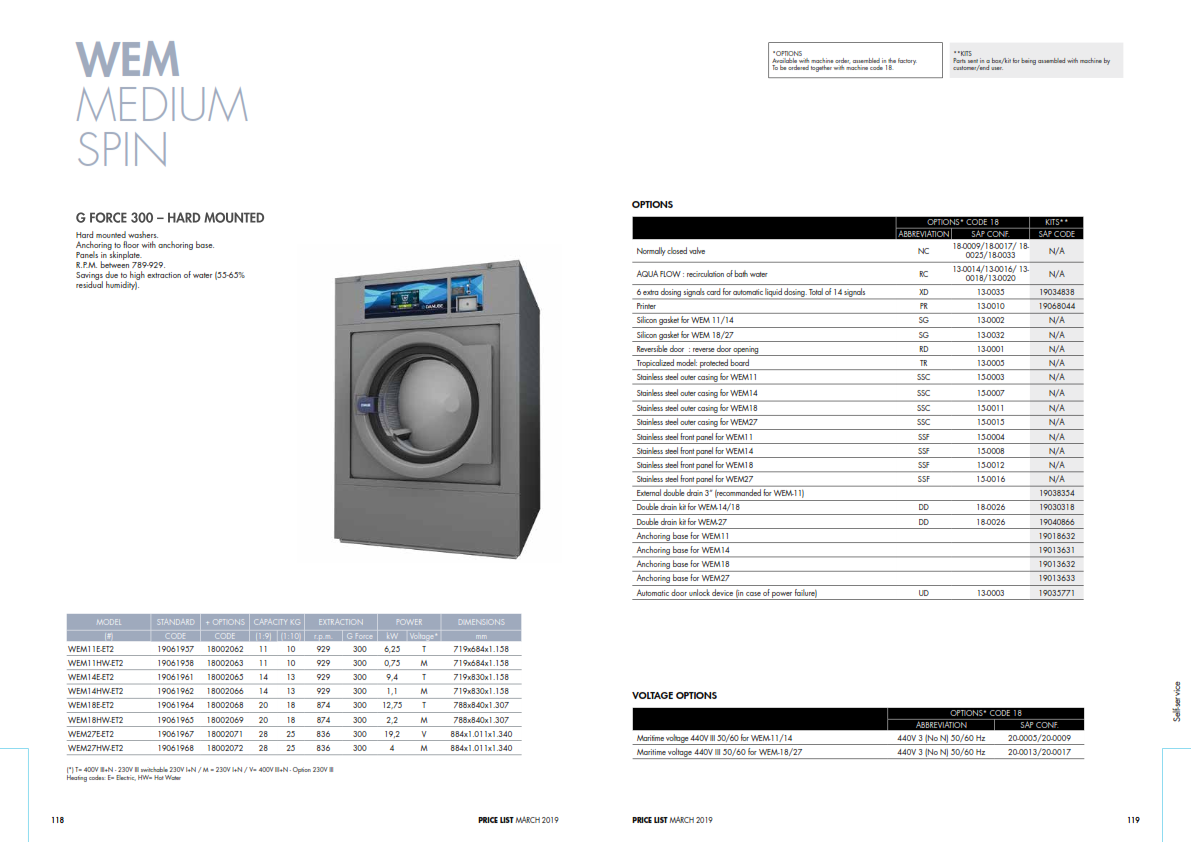Select voltage code 20-0013/20-0017
The height and width of the screenshot is (842, 1191).
tap(1039, 752)
